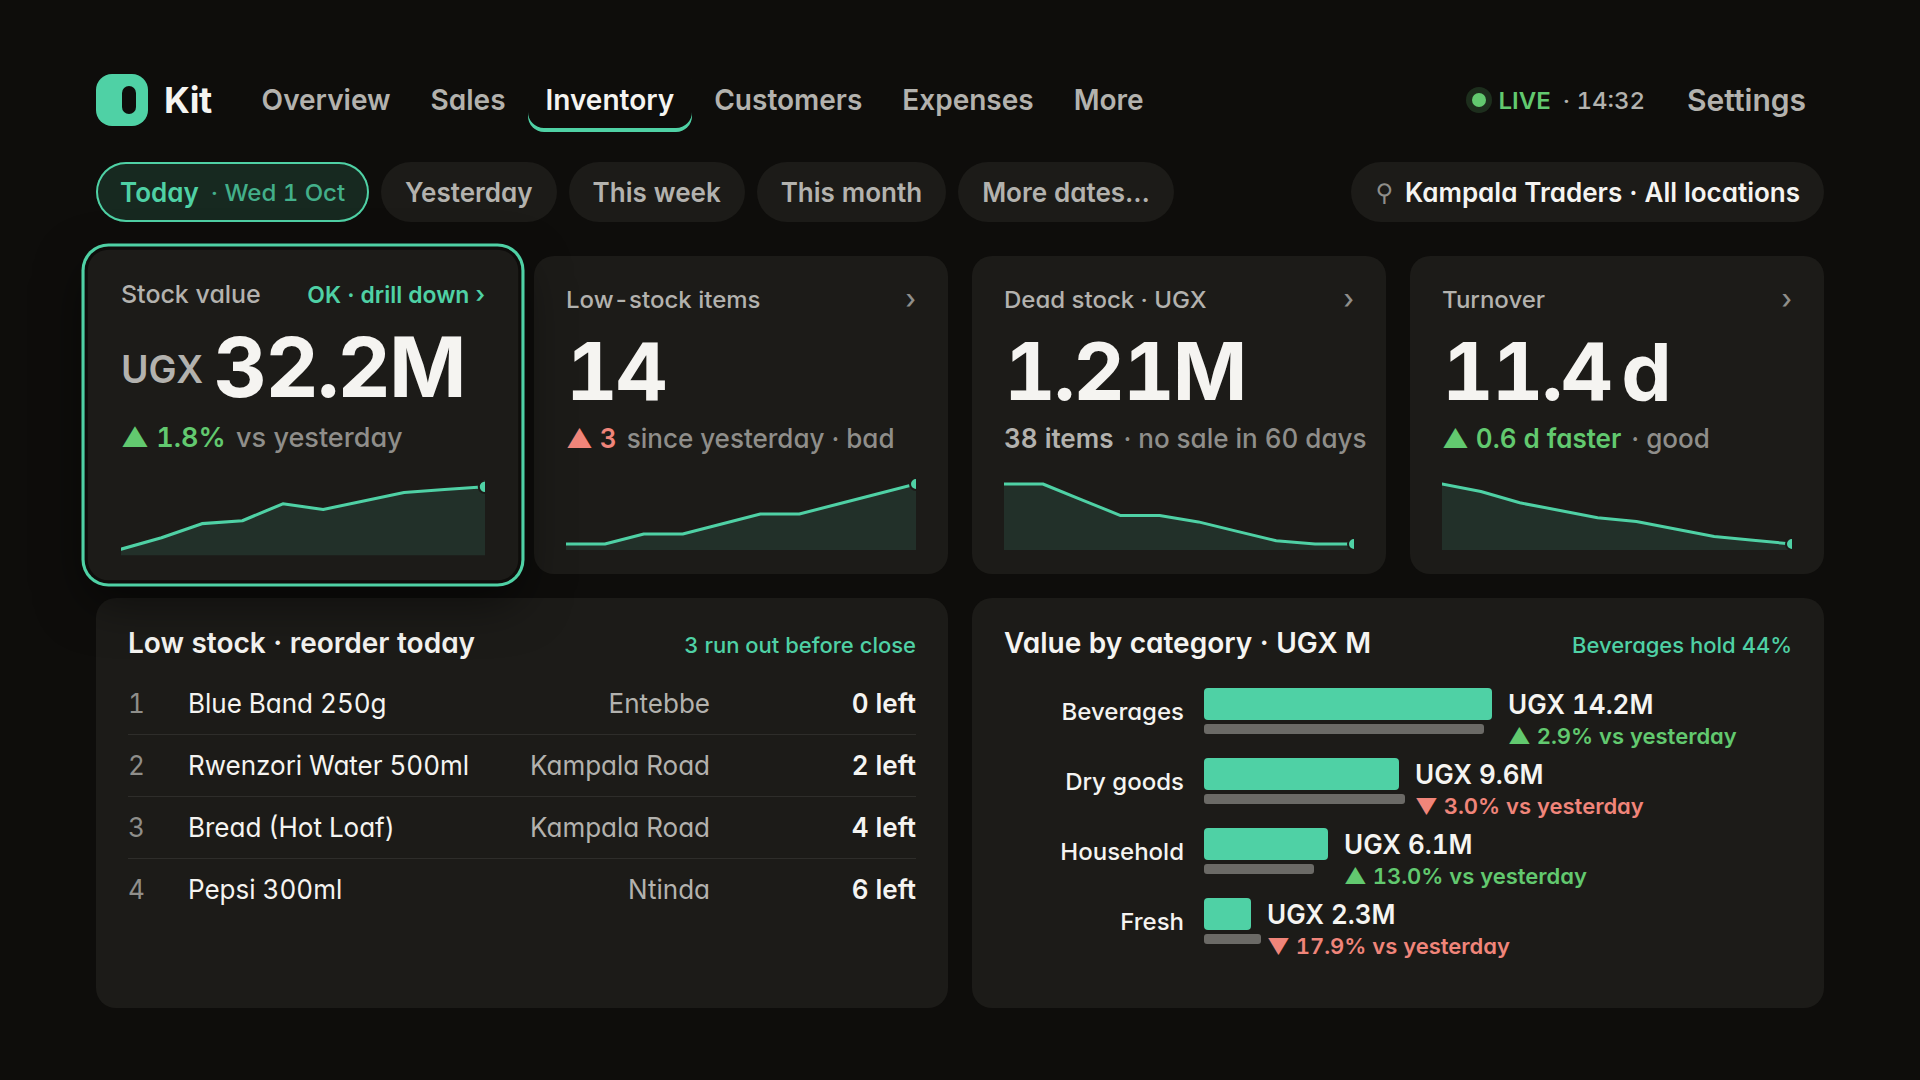
Task: Open More dates picker
Action: [1066, 192]
